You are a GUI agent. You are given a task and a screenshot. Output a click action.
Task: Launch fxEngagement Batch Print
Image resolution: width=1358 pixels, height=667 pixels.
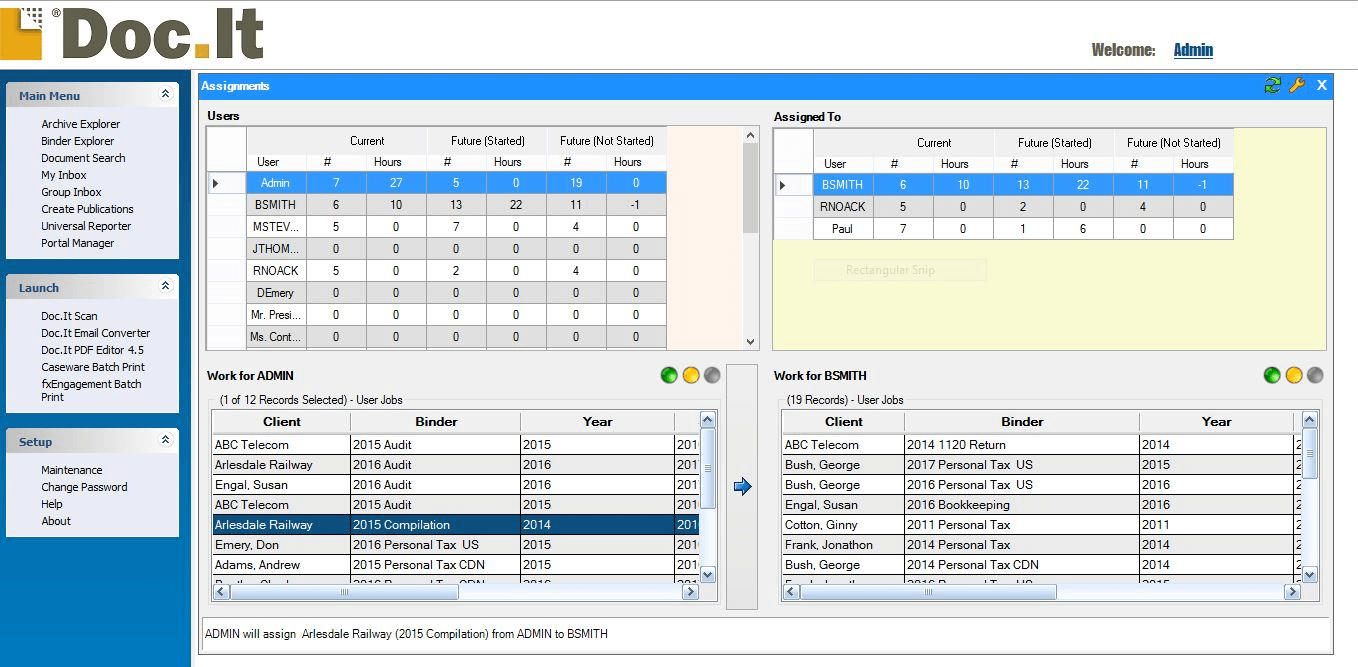pos(91,390)
